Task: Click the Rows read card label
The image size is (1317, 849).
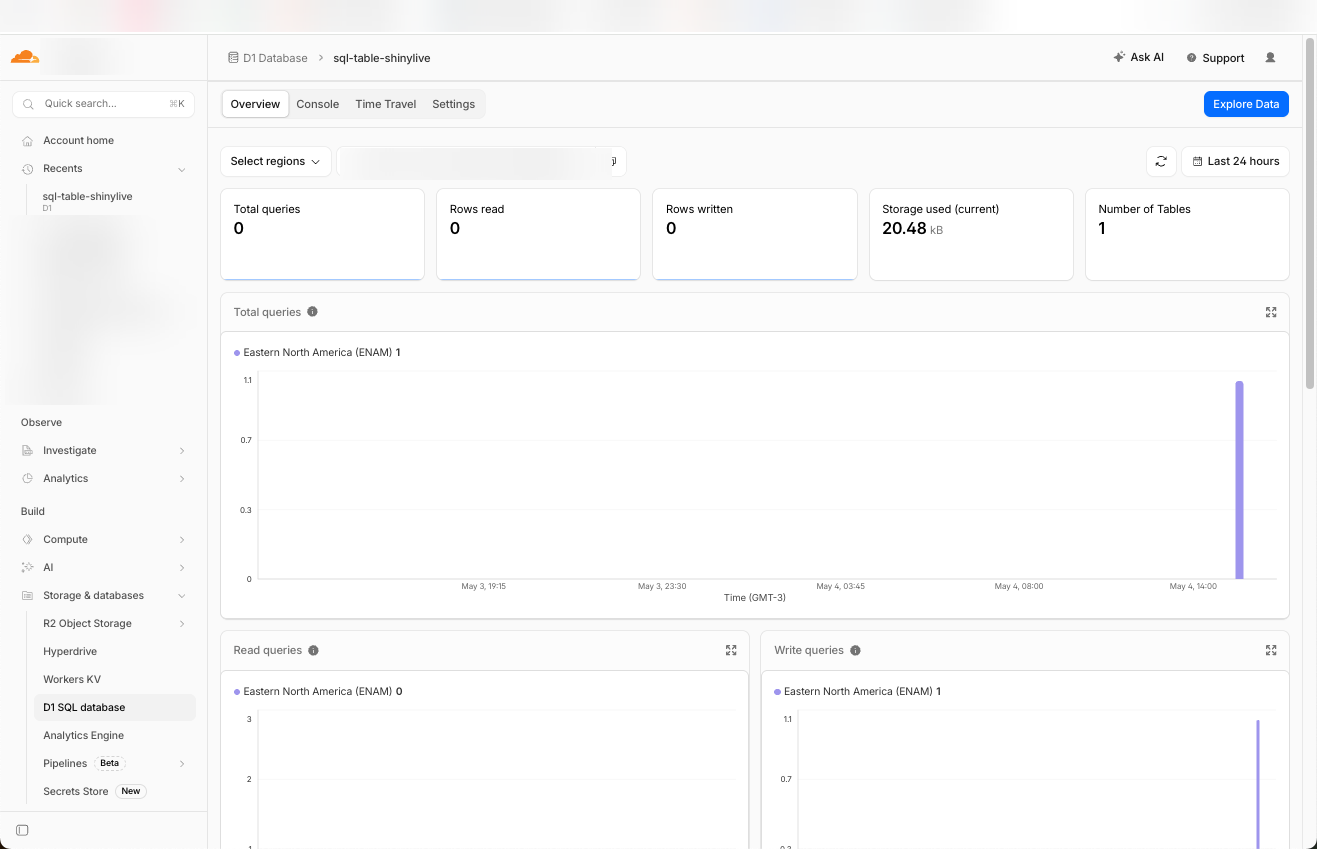Action: click(477, 209)
